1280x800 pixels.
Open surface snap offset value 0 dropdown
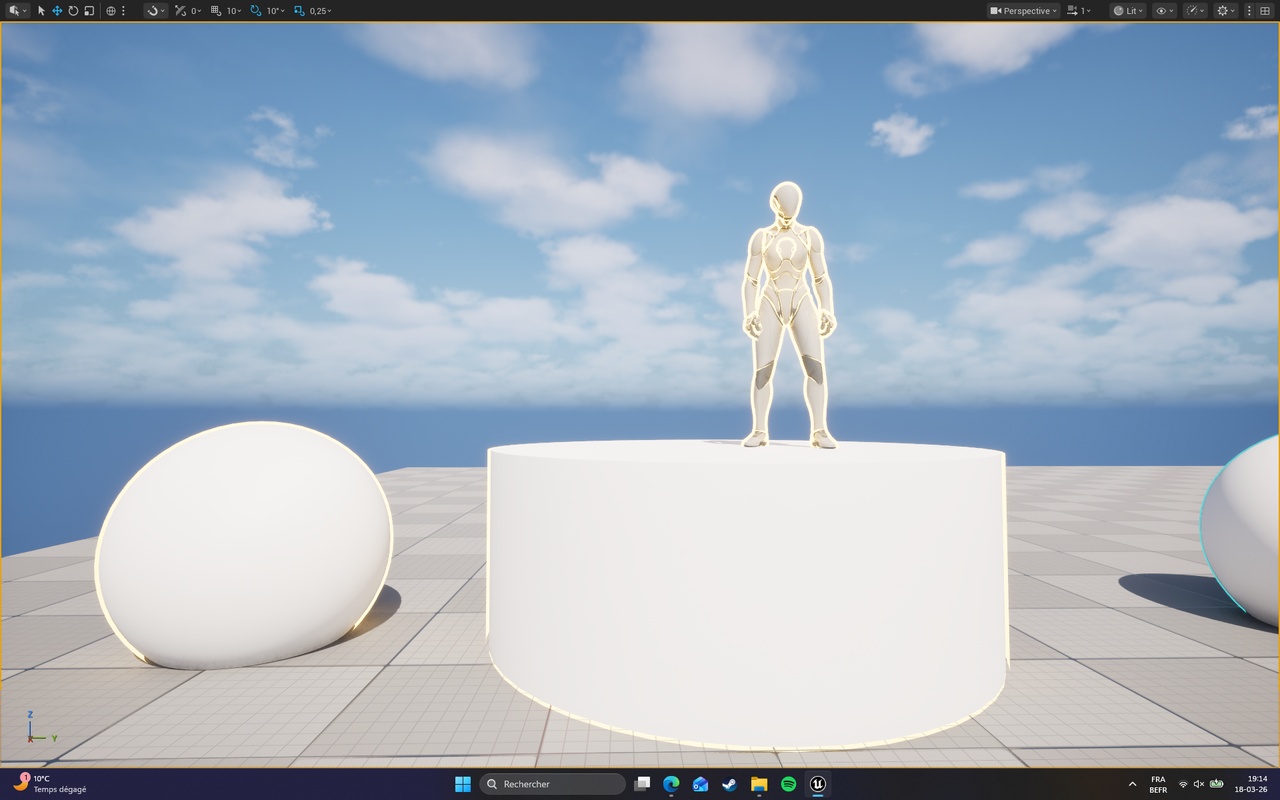(x=196, y=10)
